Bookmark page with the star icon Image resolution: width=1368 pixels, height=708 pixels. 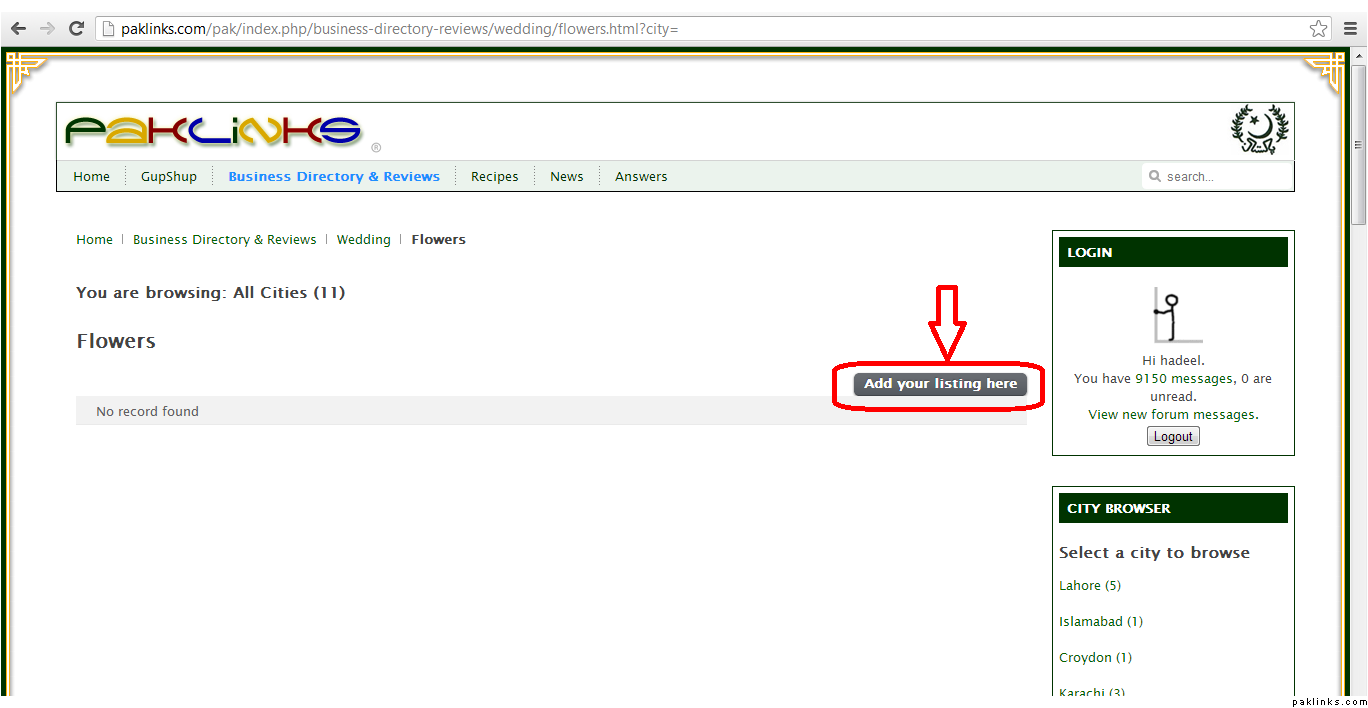pyautogui.click(x=1318, y=29)
